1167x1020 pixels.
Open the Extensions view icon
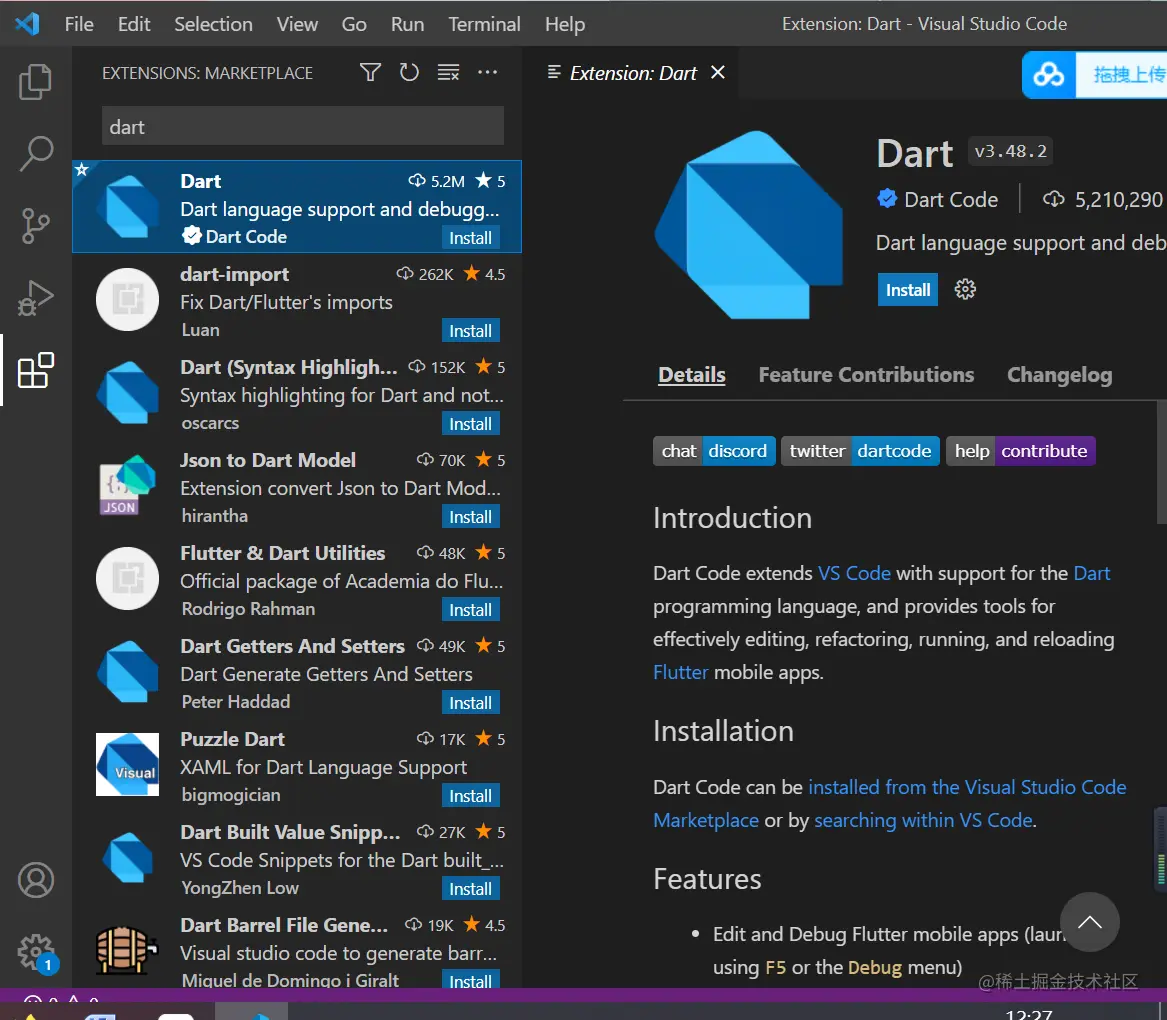pos(35,370)
